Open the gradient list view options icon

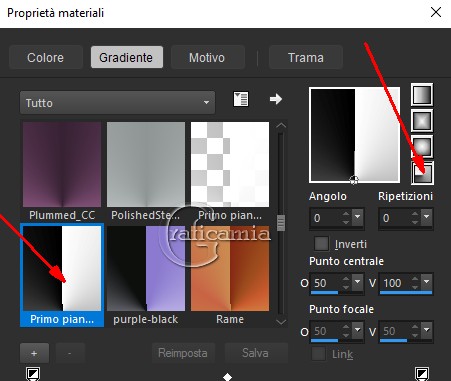pyautogui.click(x=241, y=99)
